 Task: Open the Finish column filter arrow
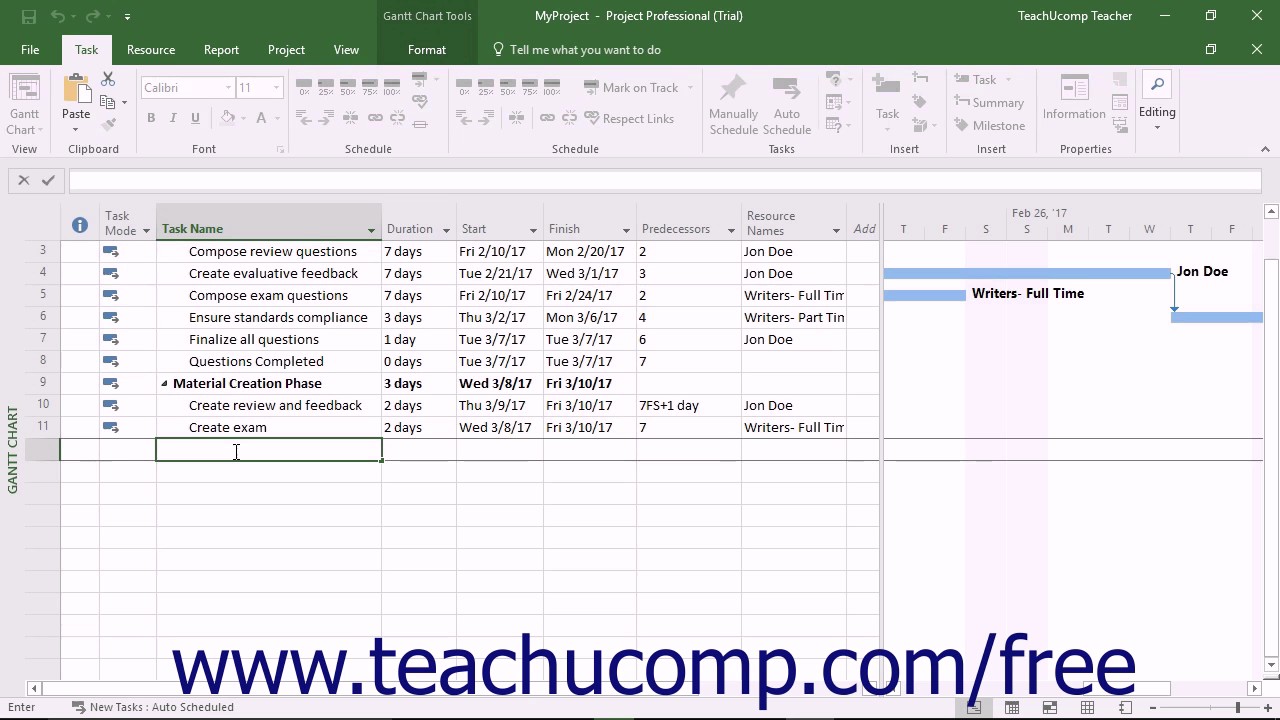[x=626, y=230]
